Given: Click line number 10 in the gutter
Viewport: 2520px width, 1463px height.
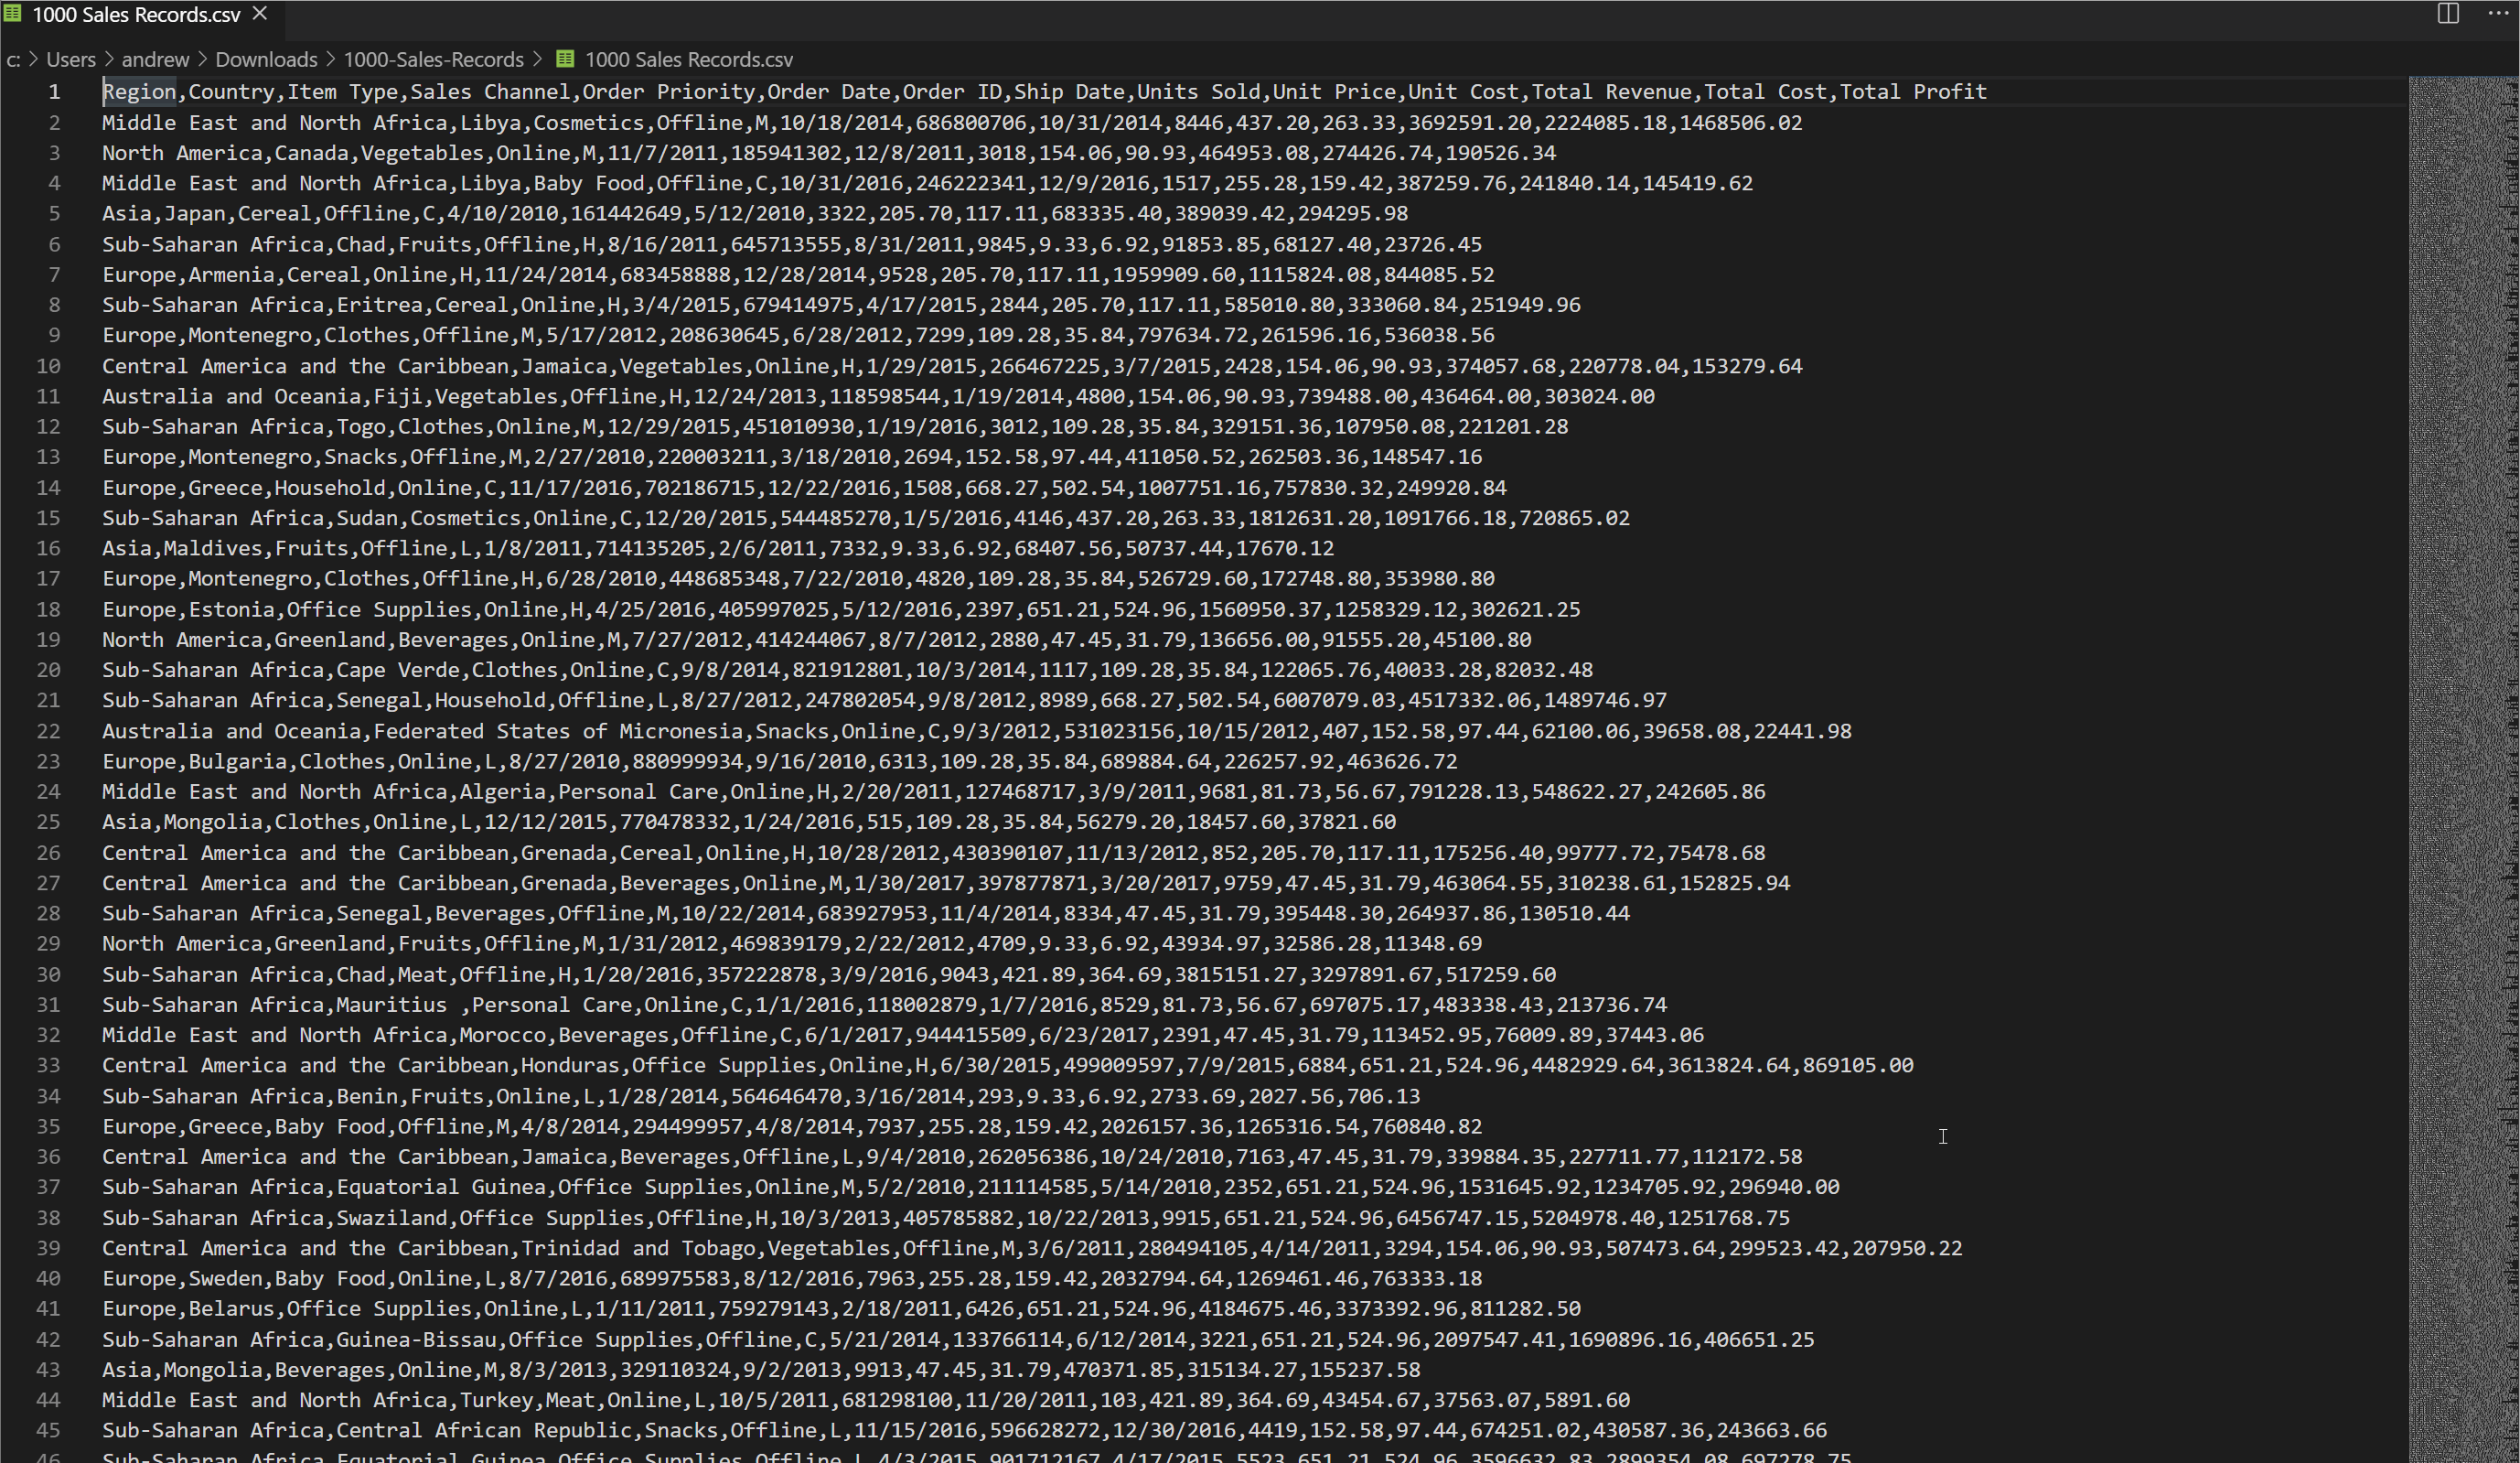Looking at the screenshot, I should coord(49,366).
